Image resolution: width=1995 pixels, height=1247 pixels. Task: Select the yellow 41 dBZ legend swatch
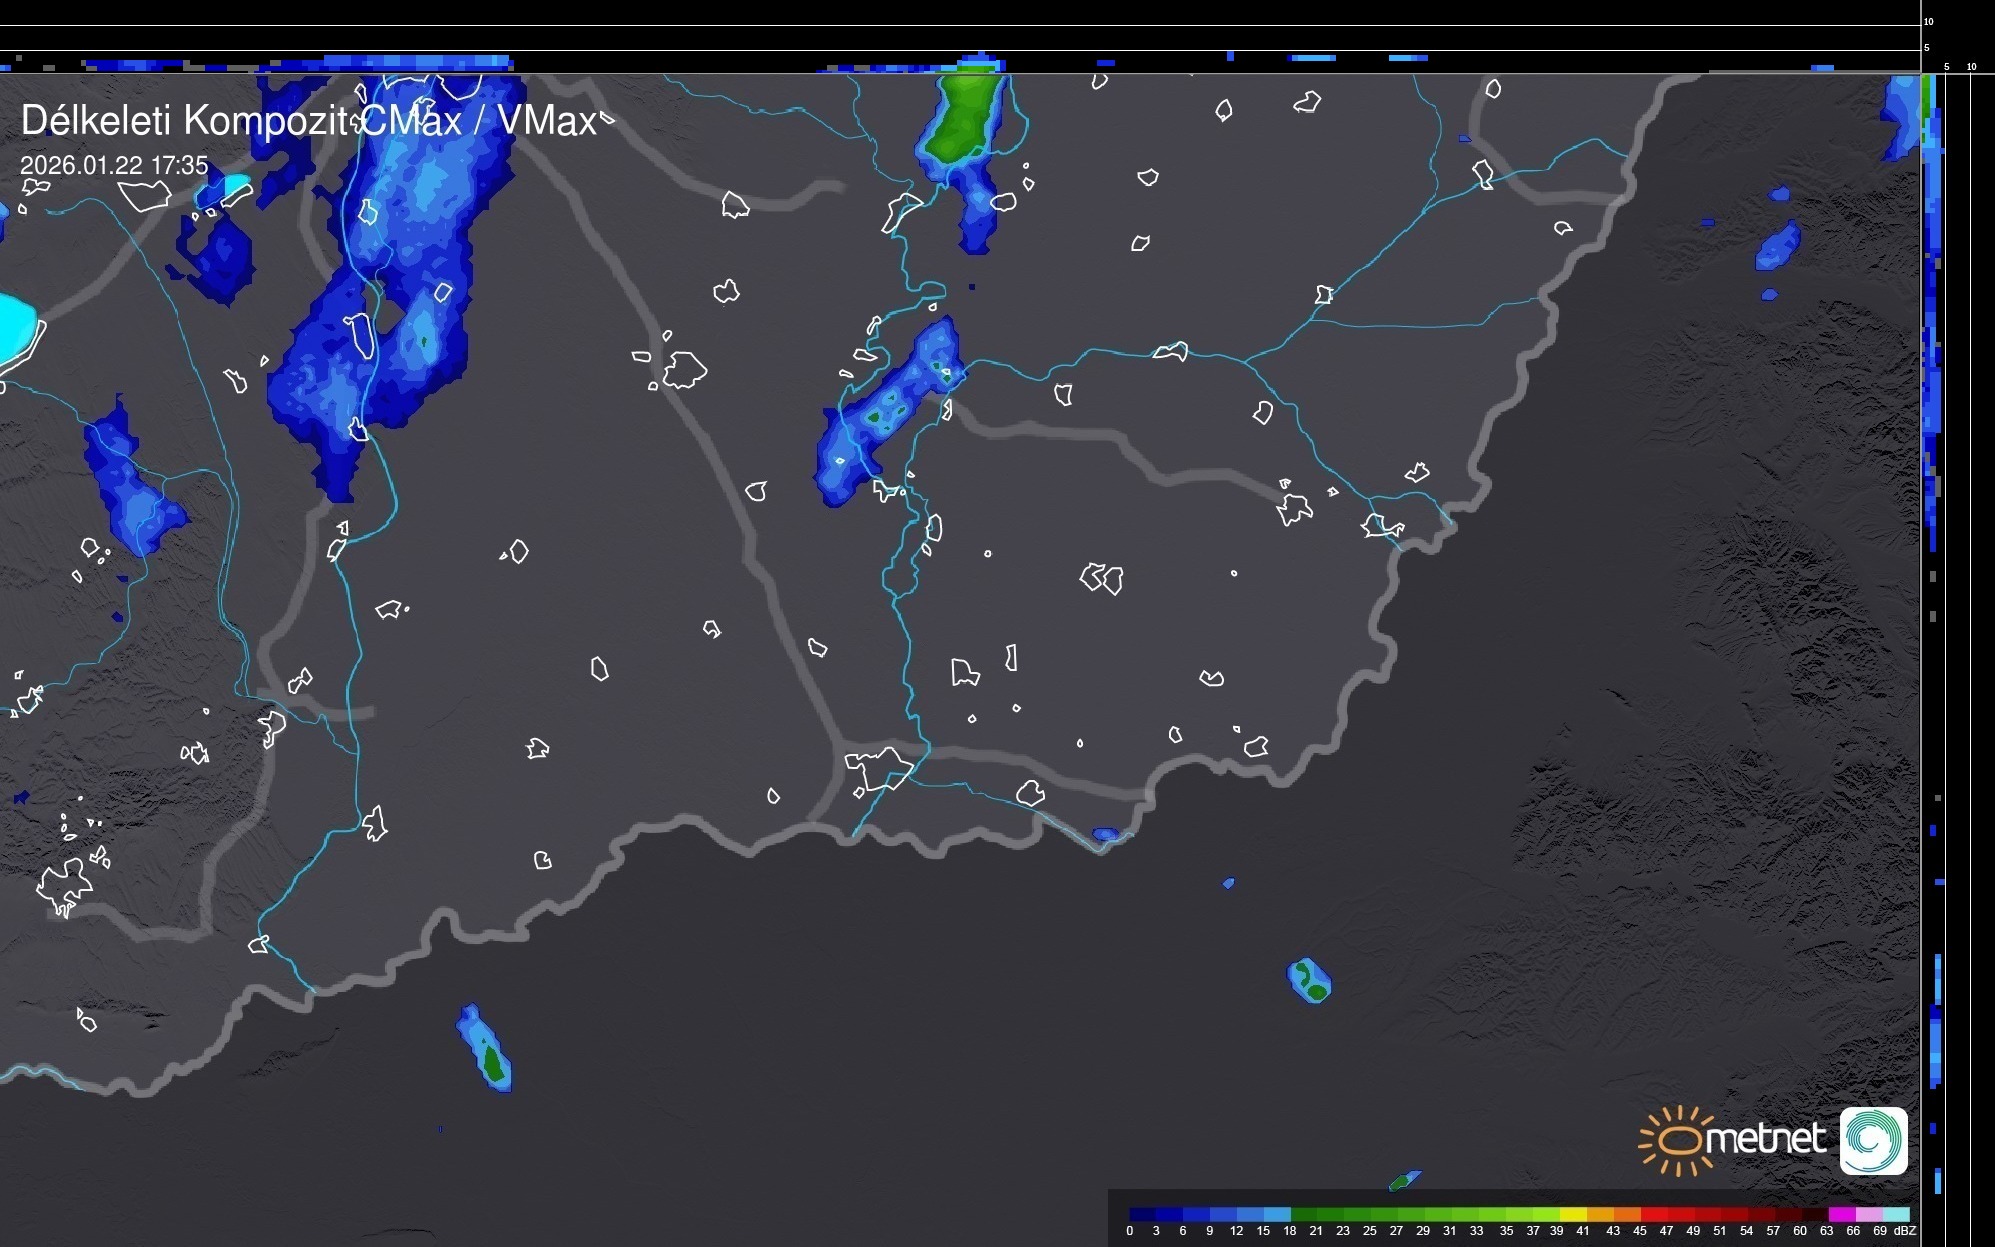1574,1215
